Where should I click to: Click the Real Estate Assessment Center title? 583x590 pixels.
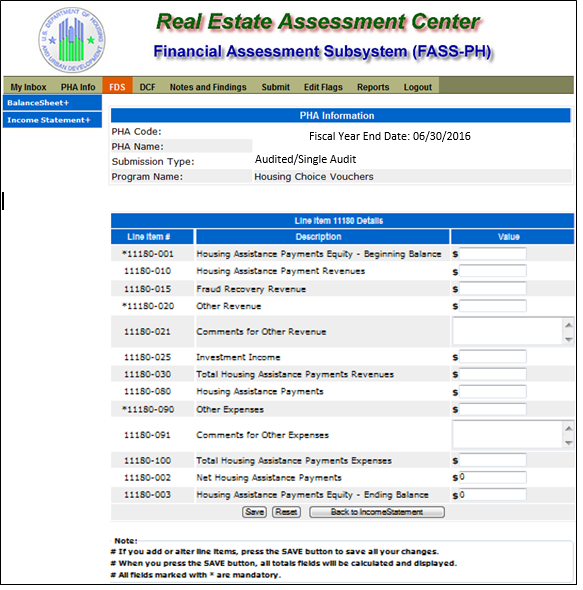(x=318, y=21)
